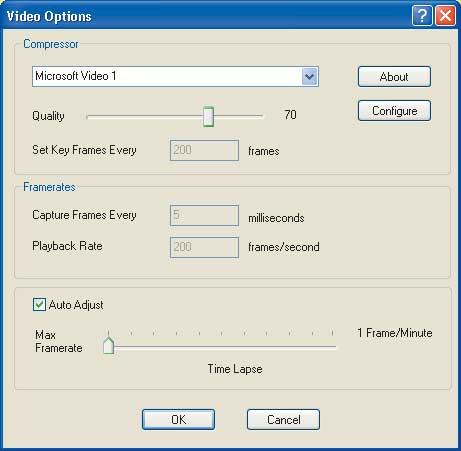Click the Video Options title bar text

[x=49, y=16]
